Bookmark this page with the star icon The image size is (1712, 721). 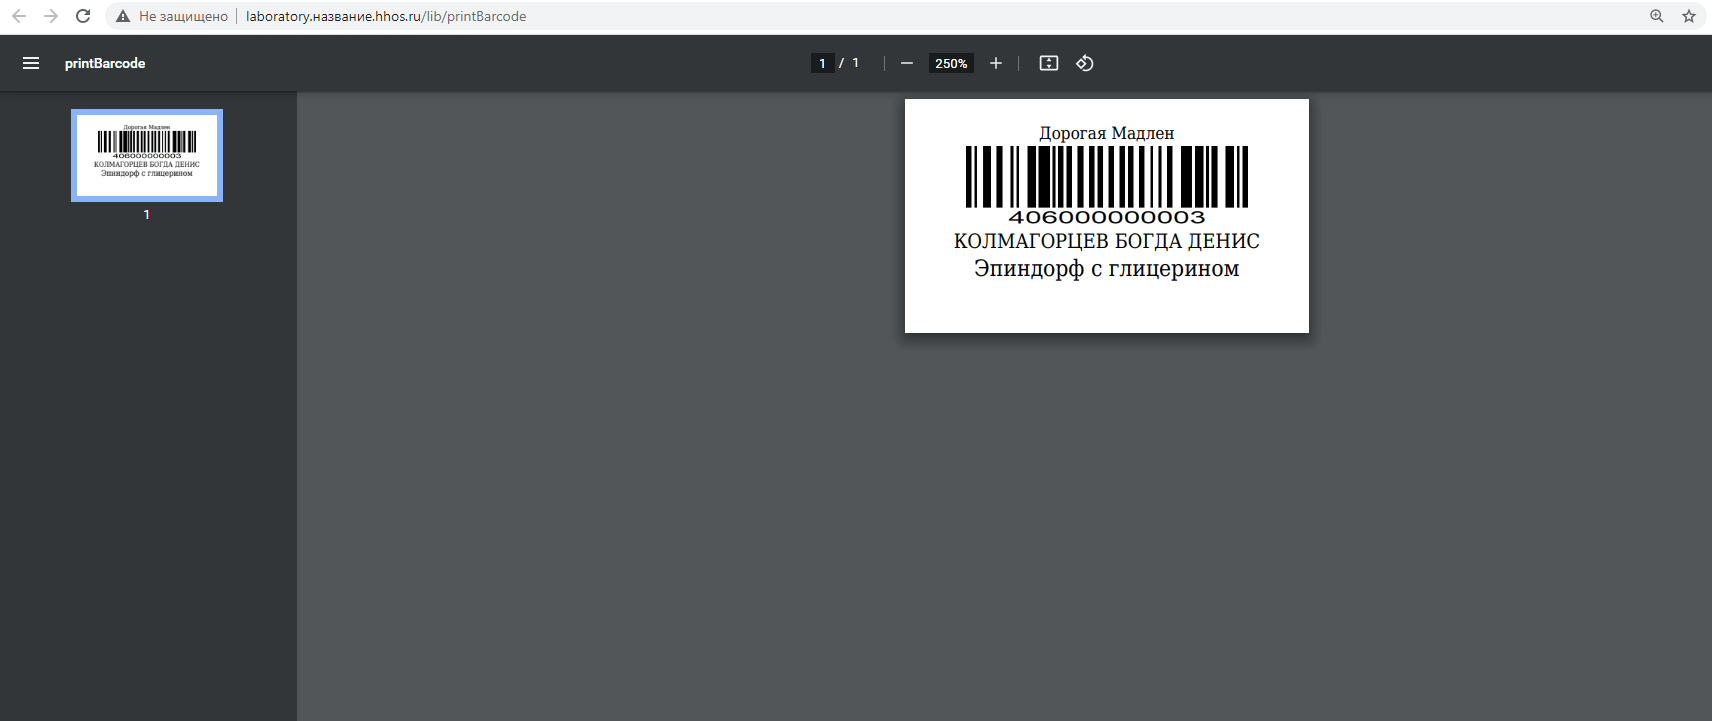pos(1689,16)
